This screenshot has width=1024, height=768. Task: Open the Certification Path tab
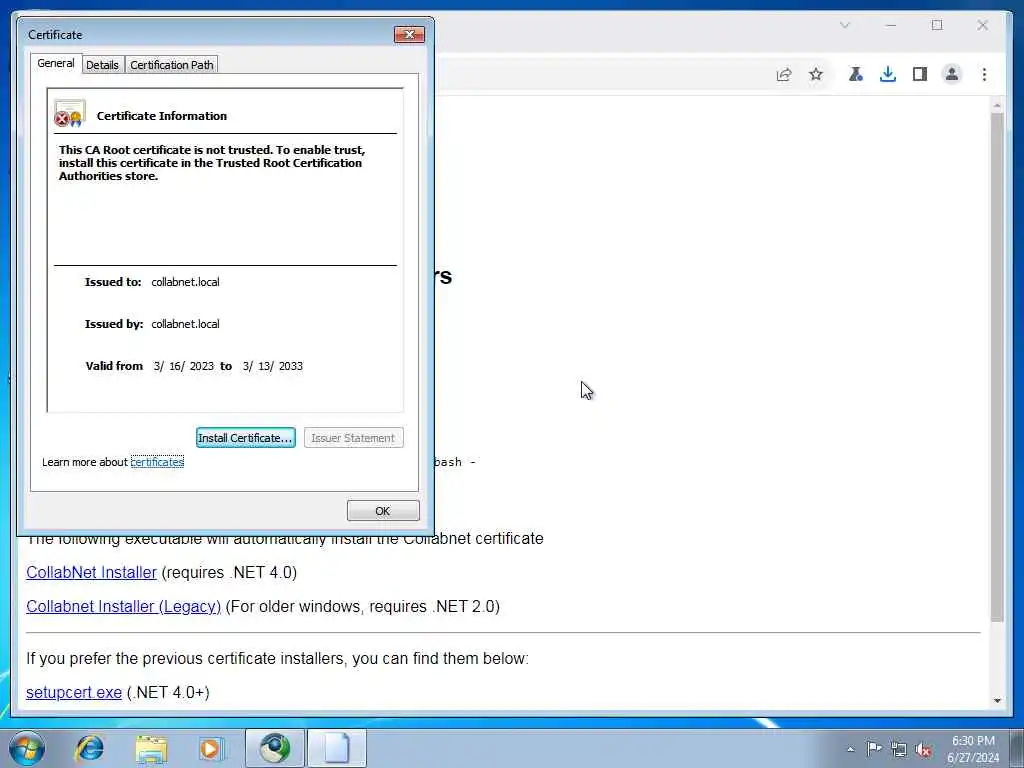(172, 65)
